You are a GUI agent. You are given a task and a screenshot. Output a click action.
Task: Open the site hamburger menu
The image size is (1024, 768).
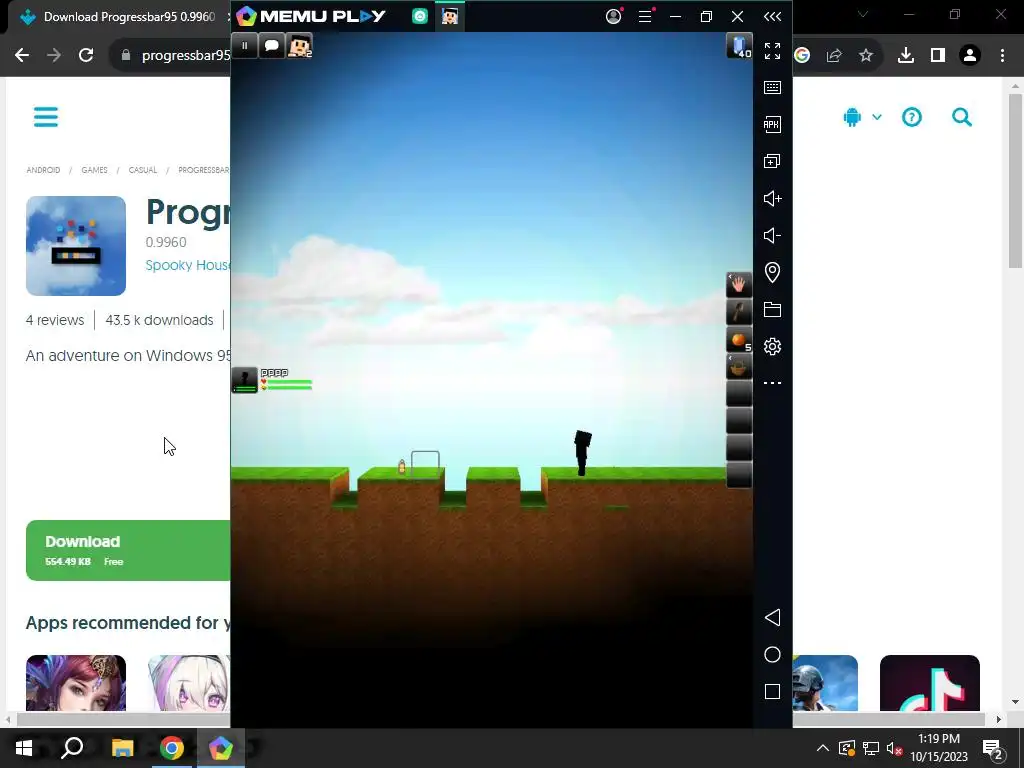click(x=46, y=118)
